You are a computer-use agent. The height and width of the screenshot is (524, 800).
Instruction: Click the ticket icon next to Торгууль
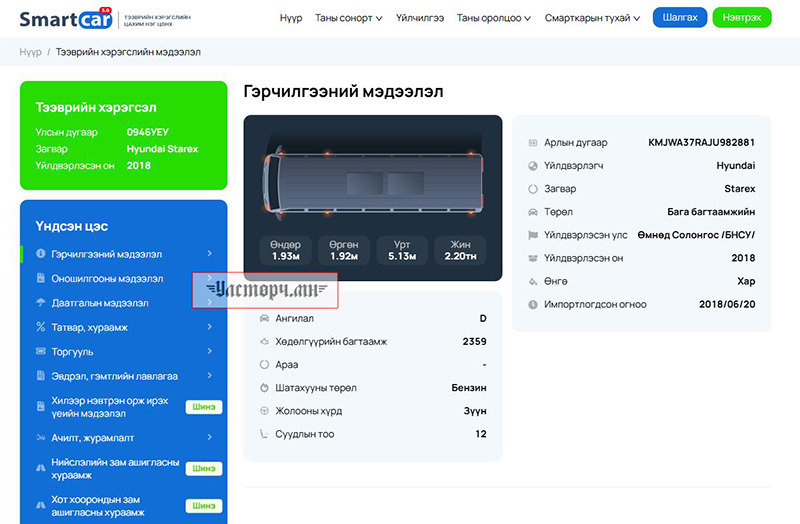(40, 352)
